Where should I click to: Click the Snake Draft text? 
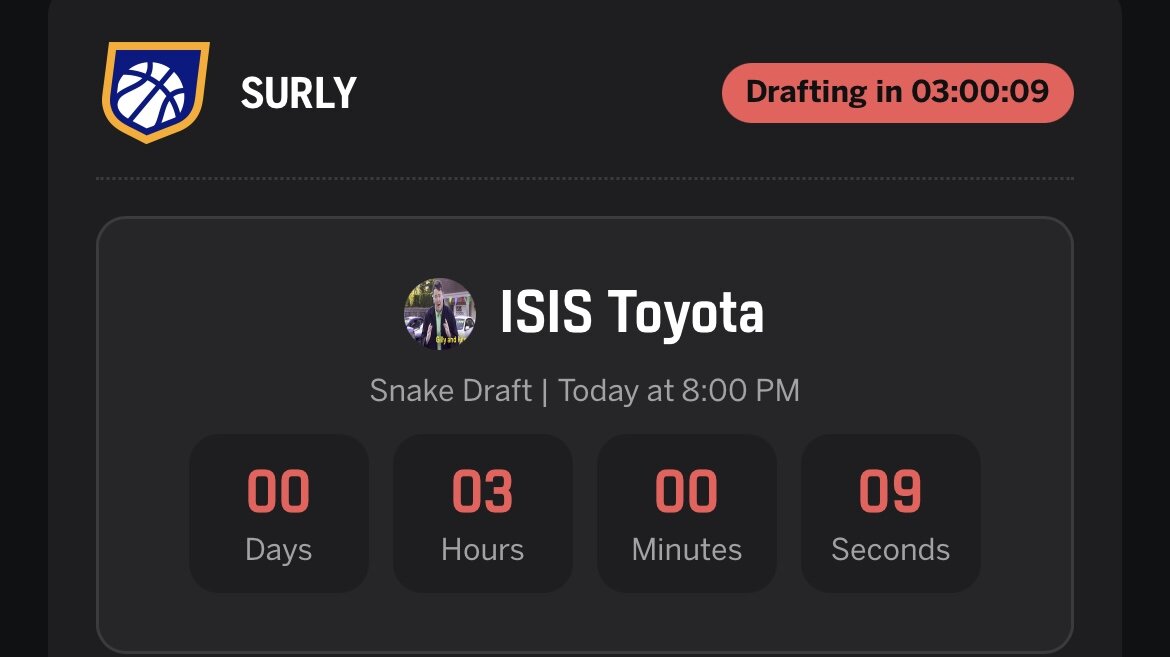[450, 390]
